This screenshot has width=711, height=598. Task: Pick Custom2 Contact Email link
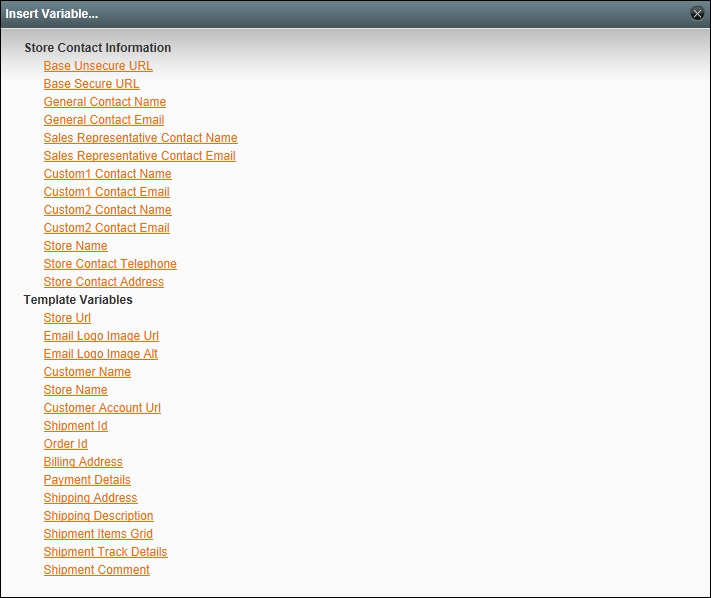tap(107, 228)
